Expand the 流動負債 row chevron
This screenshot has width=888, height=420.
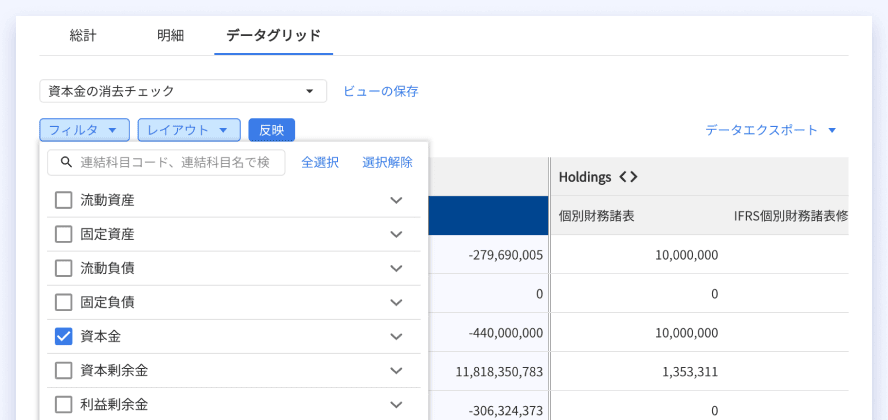(x=396, y=268)
